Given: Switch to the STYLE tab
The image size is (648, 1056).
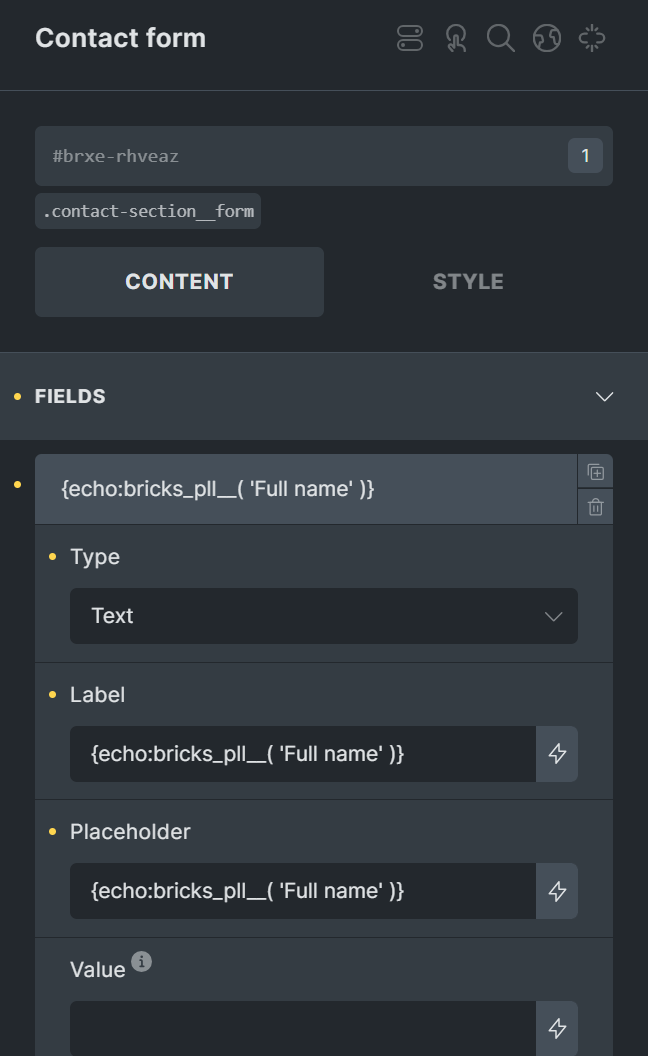Looking at the screenshot, I should tap(467, 281).
